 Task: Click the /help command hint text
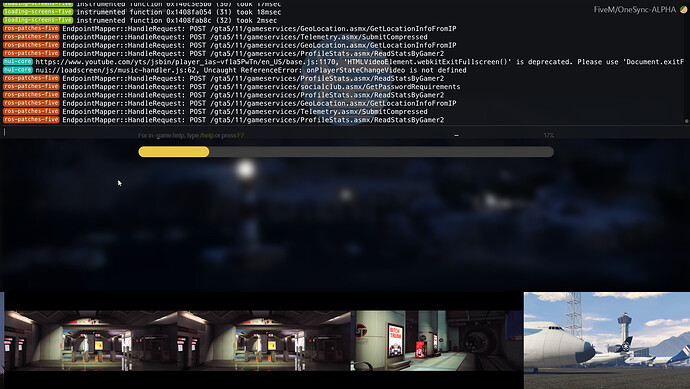[207, 136]
